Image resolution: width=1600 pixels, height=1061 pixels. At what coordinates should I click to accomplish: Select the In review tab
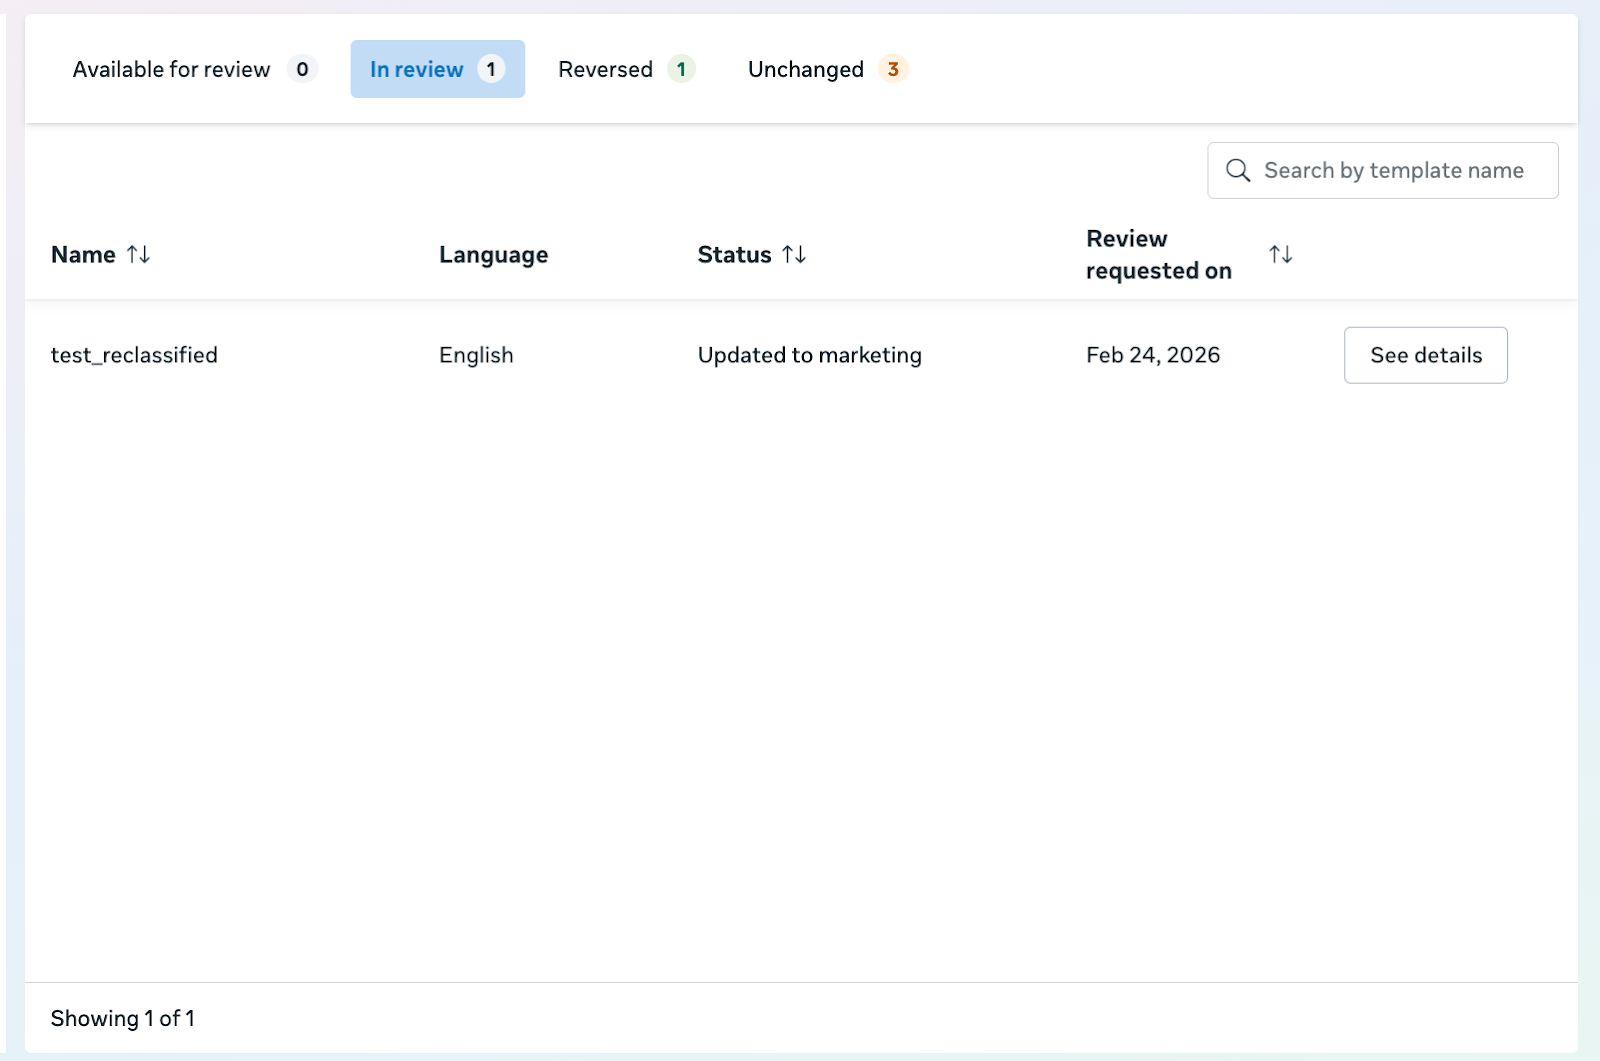(417, 69)
